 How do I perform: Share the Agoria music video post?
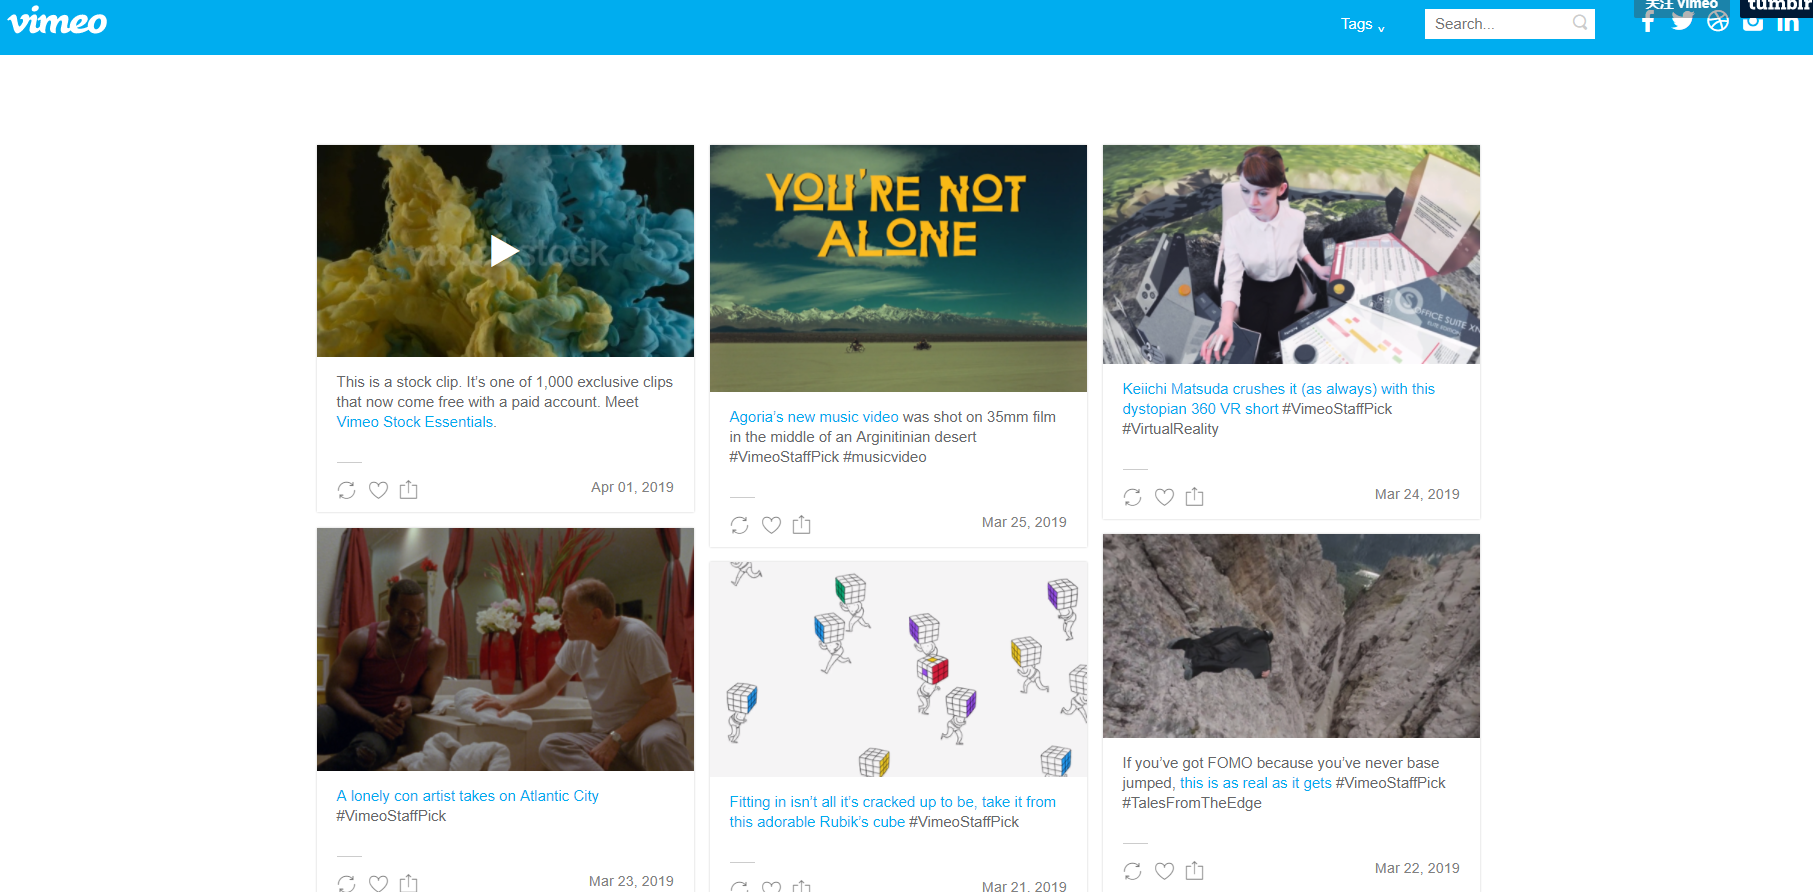[802, 525]
